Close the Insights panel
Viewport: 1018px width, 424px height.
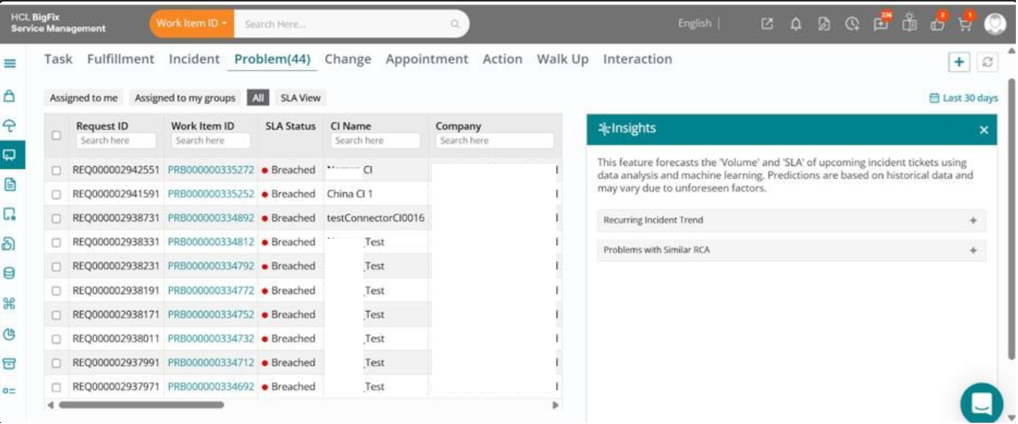tap(984, 130)
